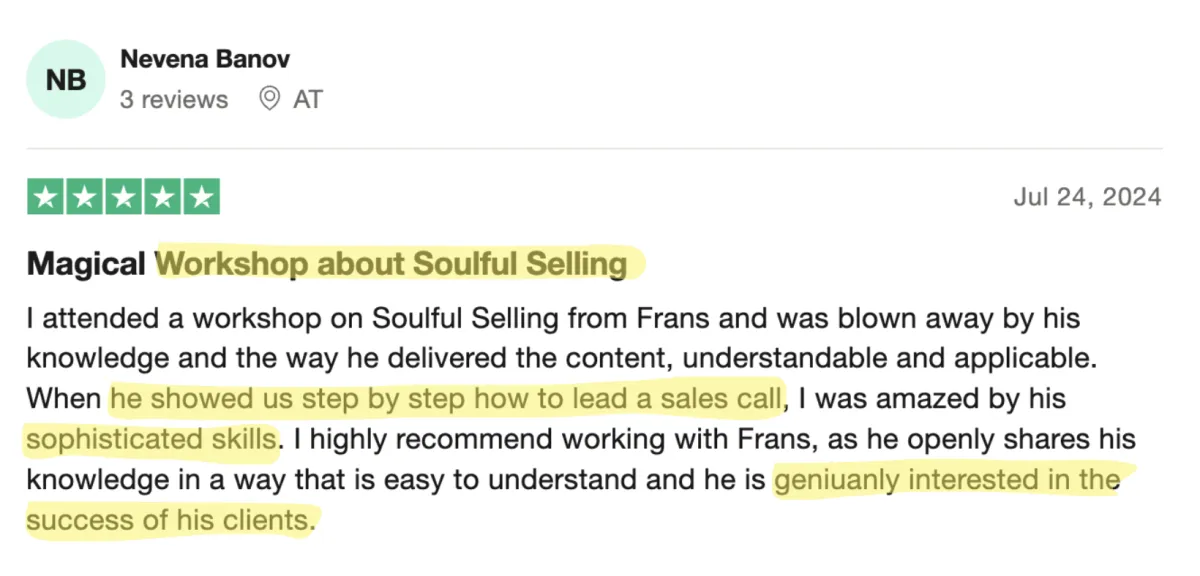Screen dimensions: 1200x576
Task: Click the divider line under reviewer info
Action: tap(594, 149)
